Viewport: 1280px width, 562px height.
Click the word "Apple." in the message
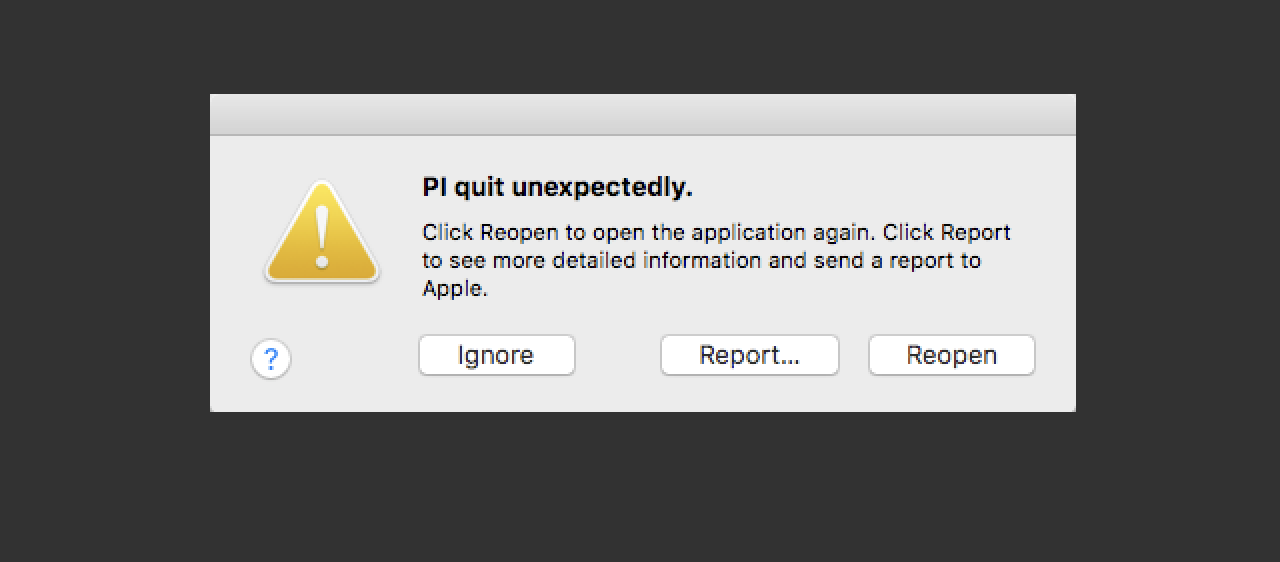(x=454, y=289)
